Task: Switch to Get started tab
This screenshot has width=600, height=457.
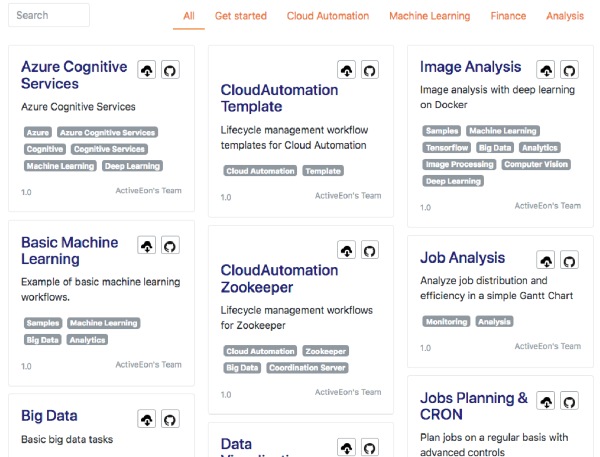Action: (x=241, y=16)
